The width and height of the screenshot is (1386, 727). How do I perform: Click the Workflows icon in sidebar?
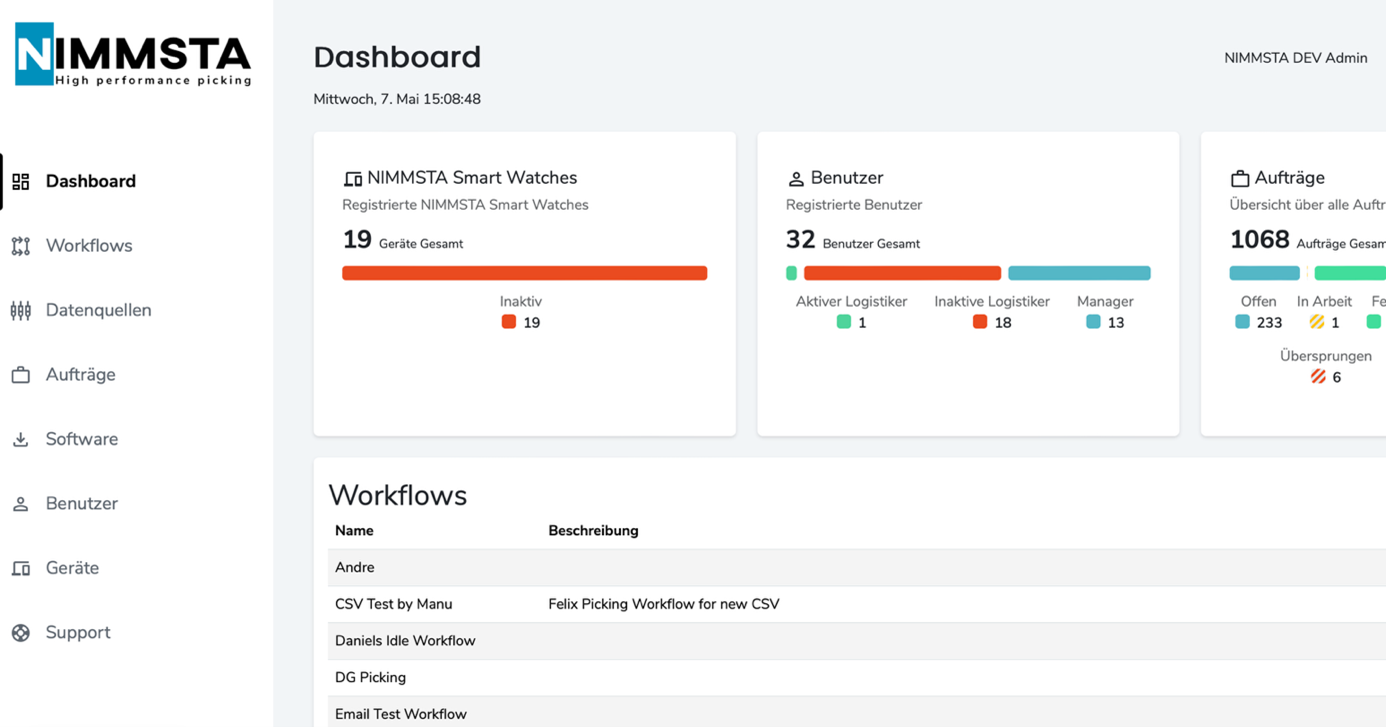pos(20,246)
